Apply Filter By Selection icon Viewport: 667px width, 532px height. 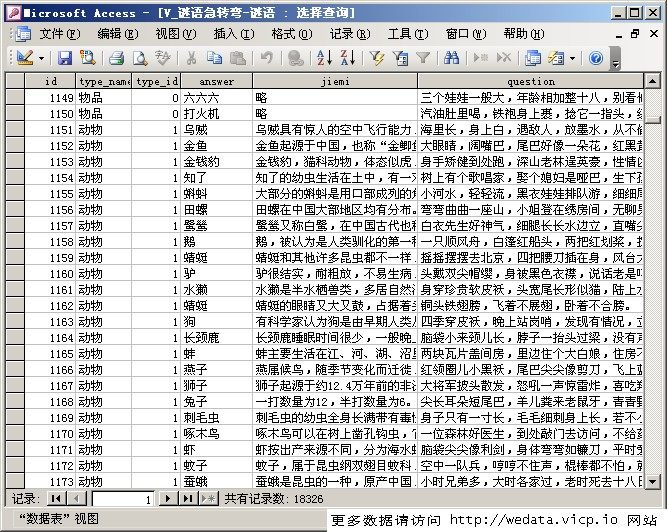tap(377, 58)
